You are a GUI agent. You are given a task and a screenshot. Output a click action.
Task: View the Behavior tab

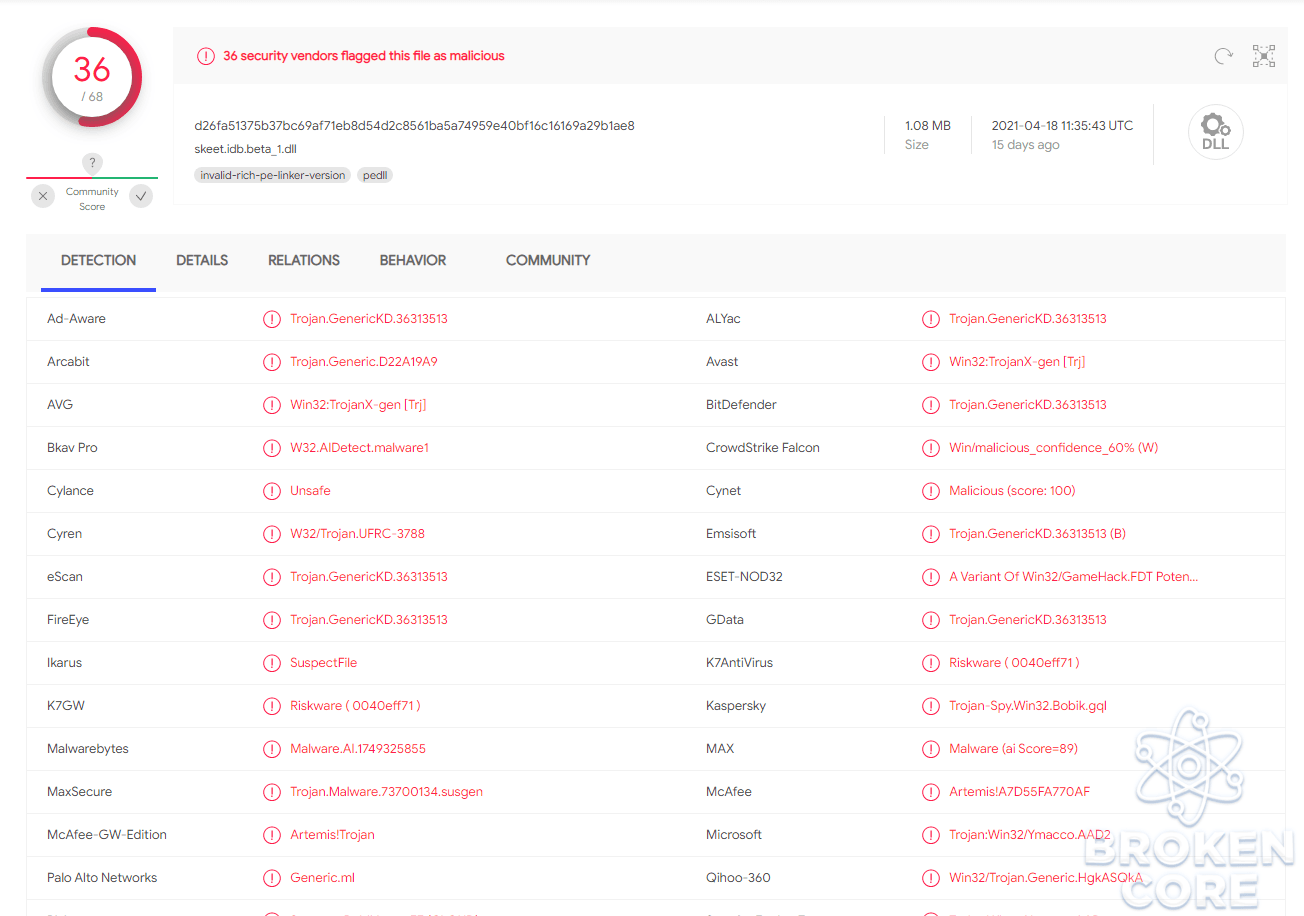[x=413, y=260]
